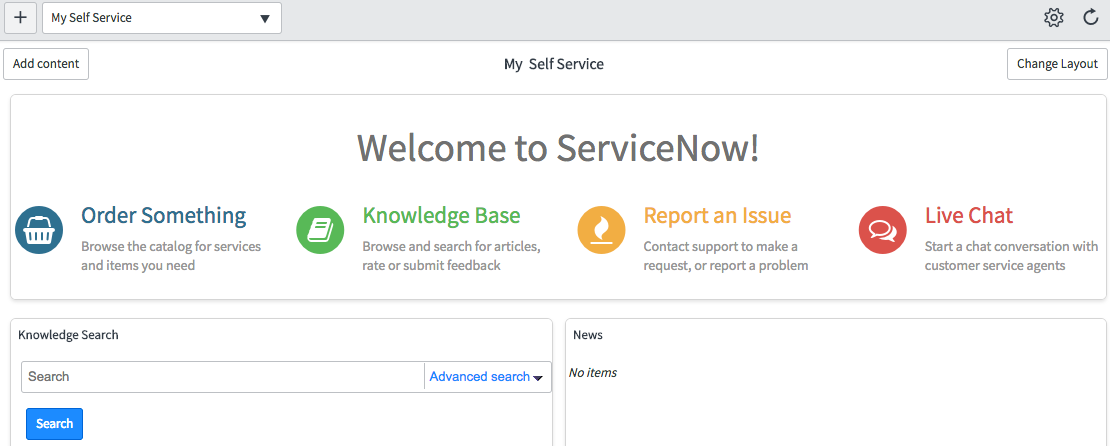Click the plus icon to add a page
Viewport: 1110px width, 446px height.
pyautogui.click(x=20, y=18)
